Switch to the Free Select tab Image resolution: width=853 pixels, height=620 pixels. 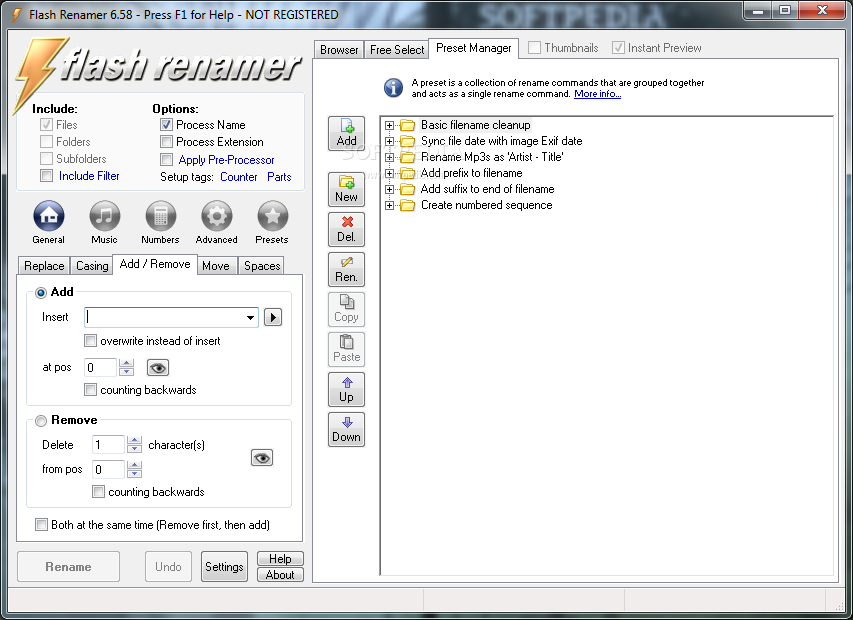click(x=397, y=49)
